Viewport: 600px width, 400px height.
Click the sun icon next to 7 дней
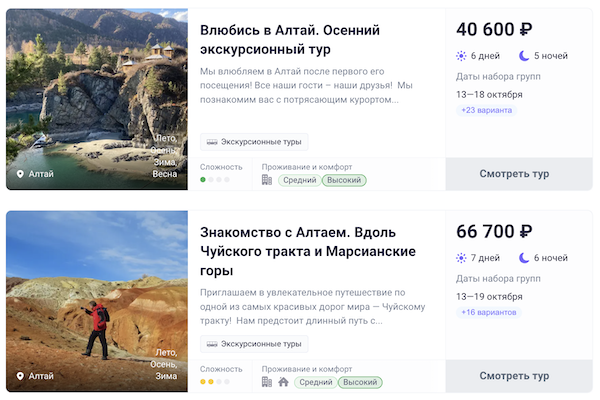pyautogui.click(x=462, y=258)
